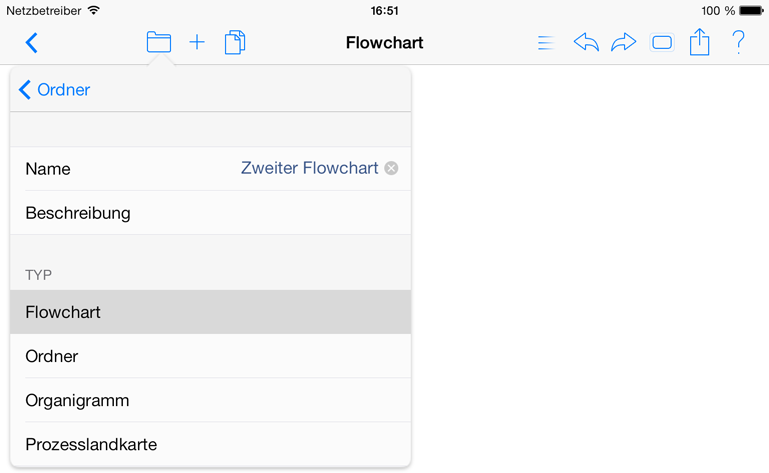This screenshot has height=473, width=769.
Task: Clear the Name field text
Action: coord(391,168)
